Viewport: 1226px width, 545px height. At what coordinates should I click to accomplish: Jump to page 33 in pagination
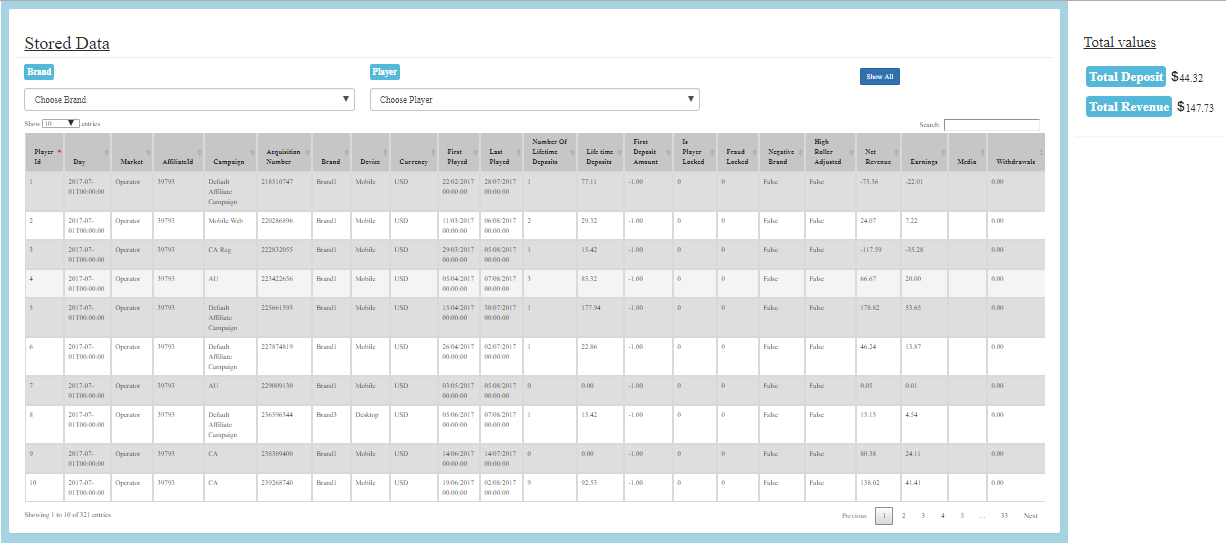[1004, 516]
